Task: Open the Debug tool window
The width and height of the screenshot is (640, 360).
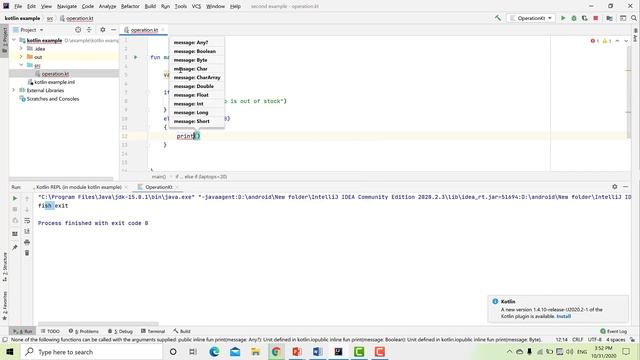Action: click(x=120, y=331)
